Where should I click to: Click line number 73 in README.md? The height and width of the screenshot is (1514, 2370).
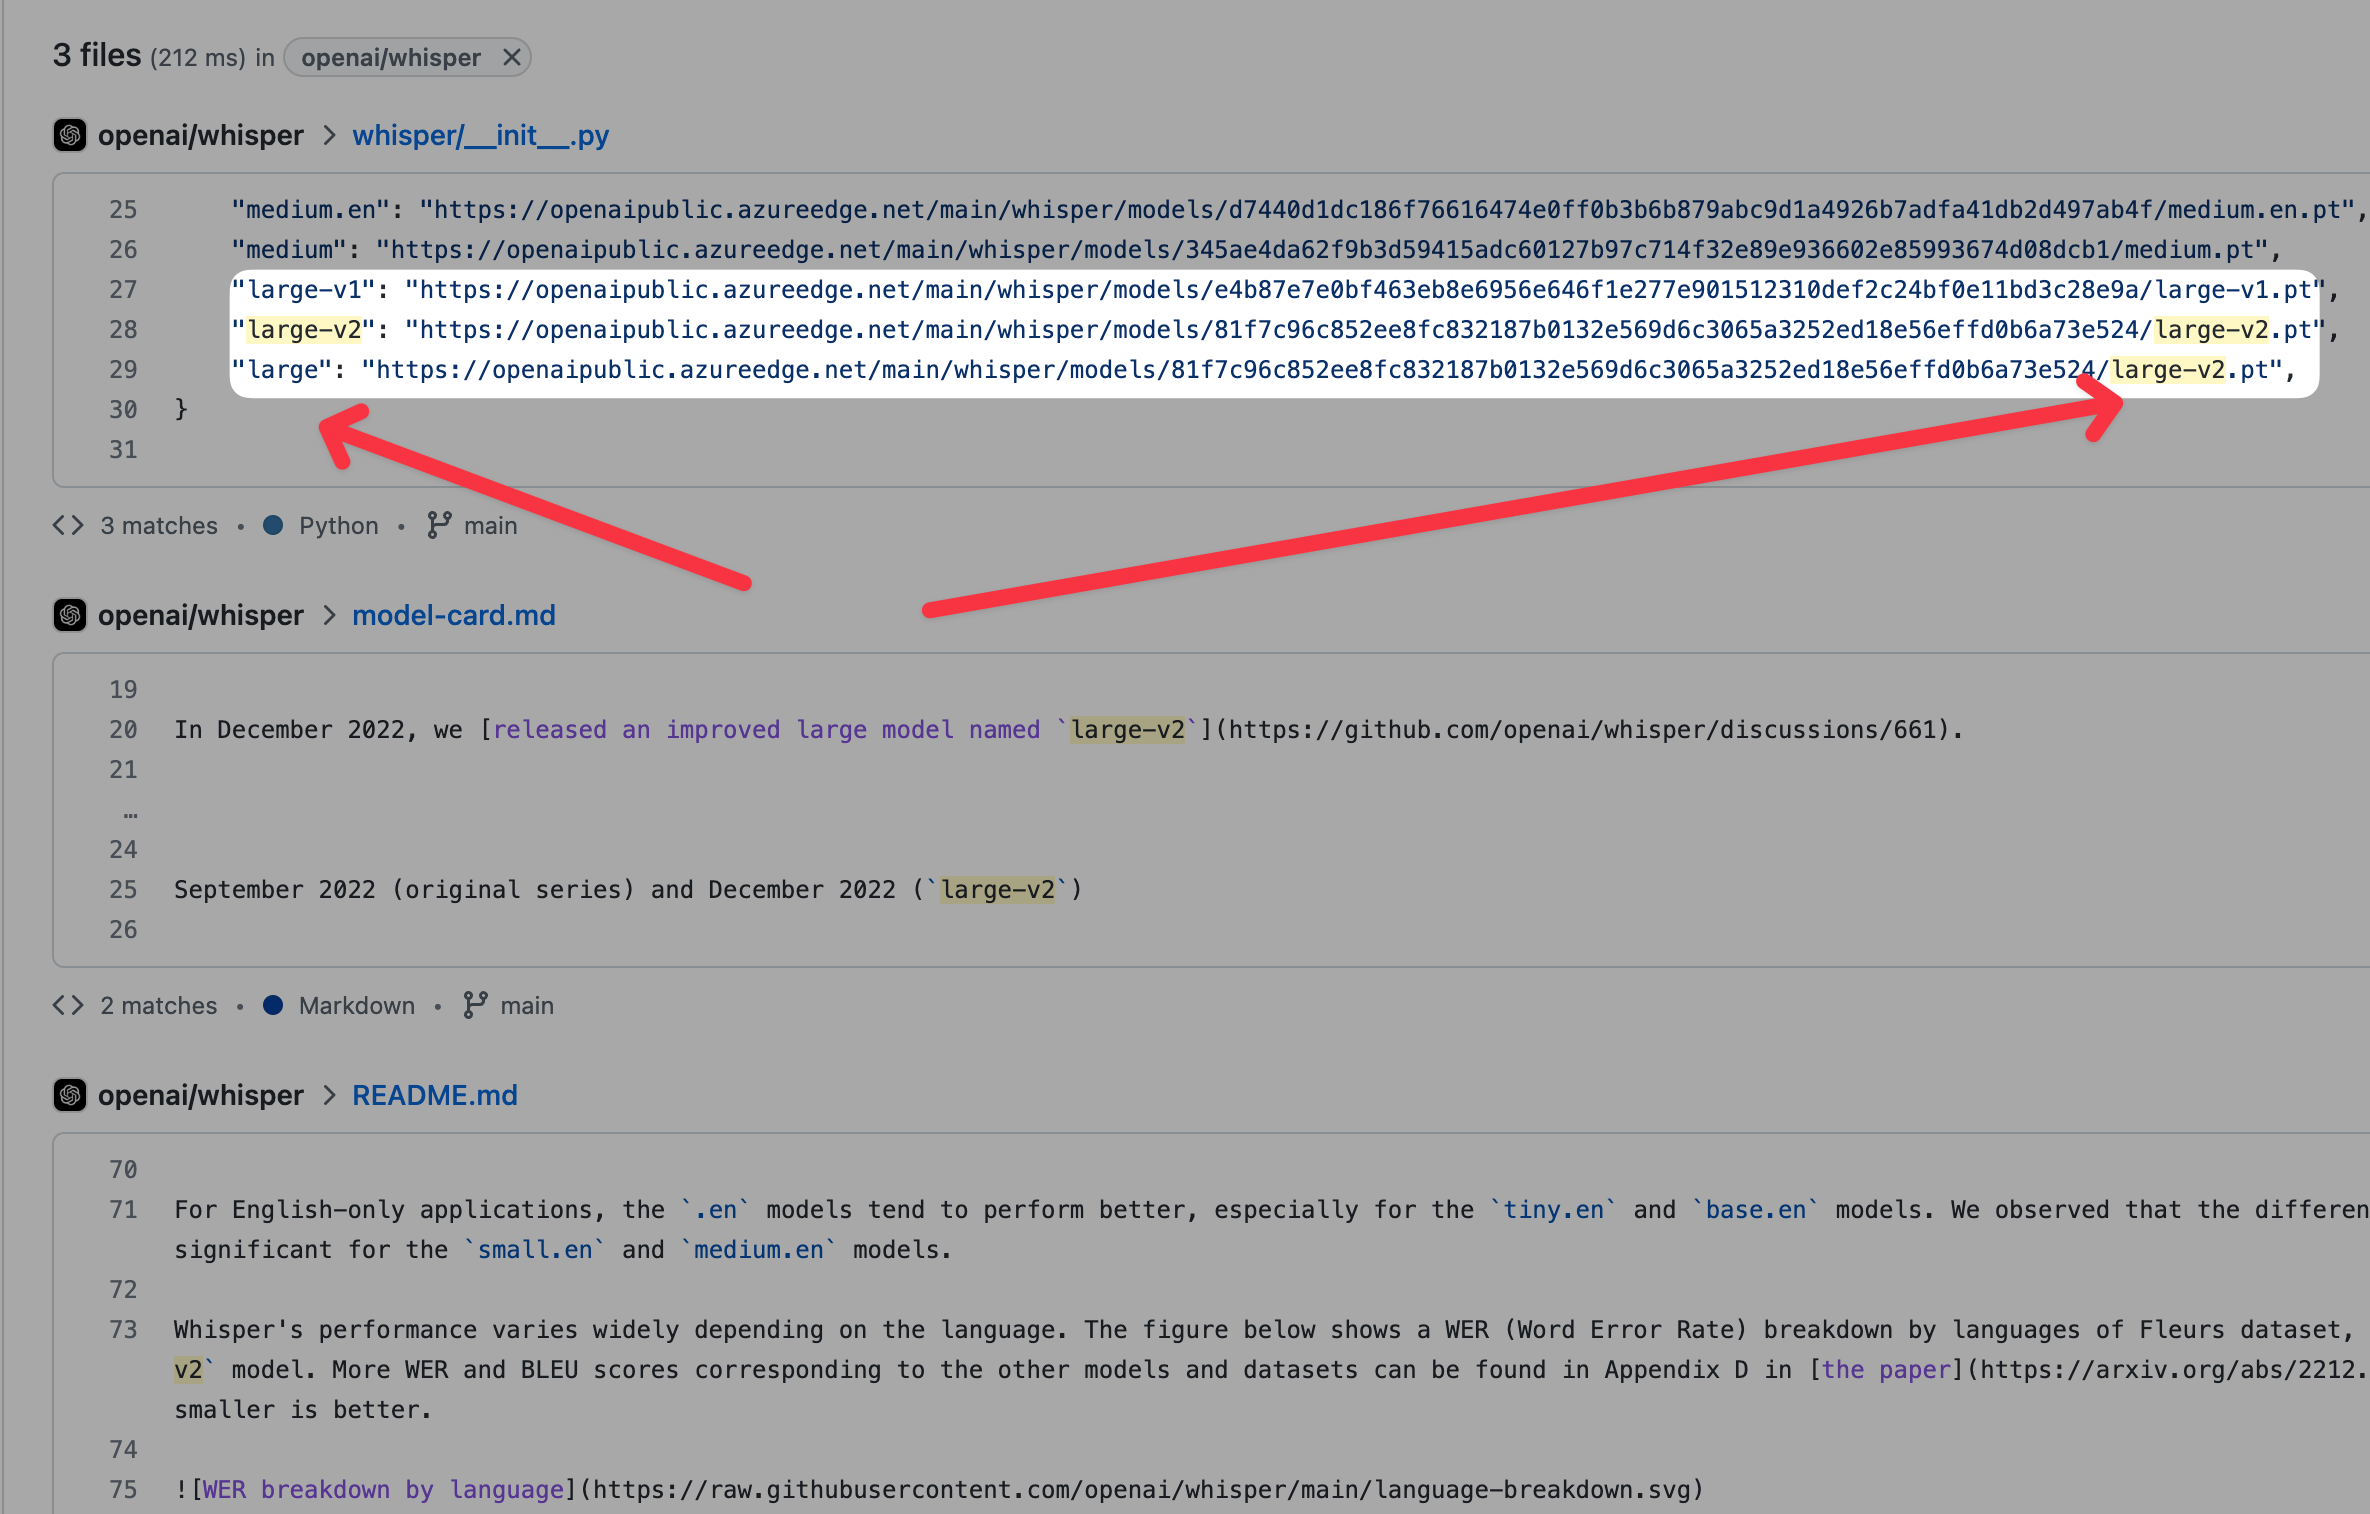[x=123, y=1329]
